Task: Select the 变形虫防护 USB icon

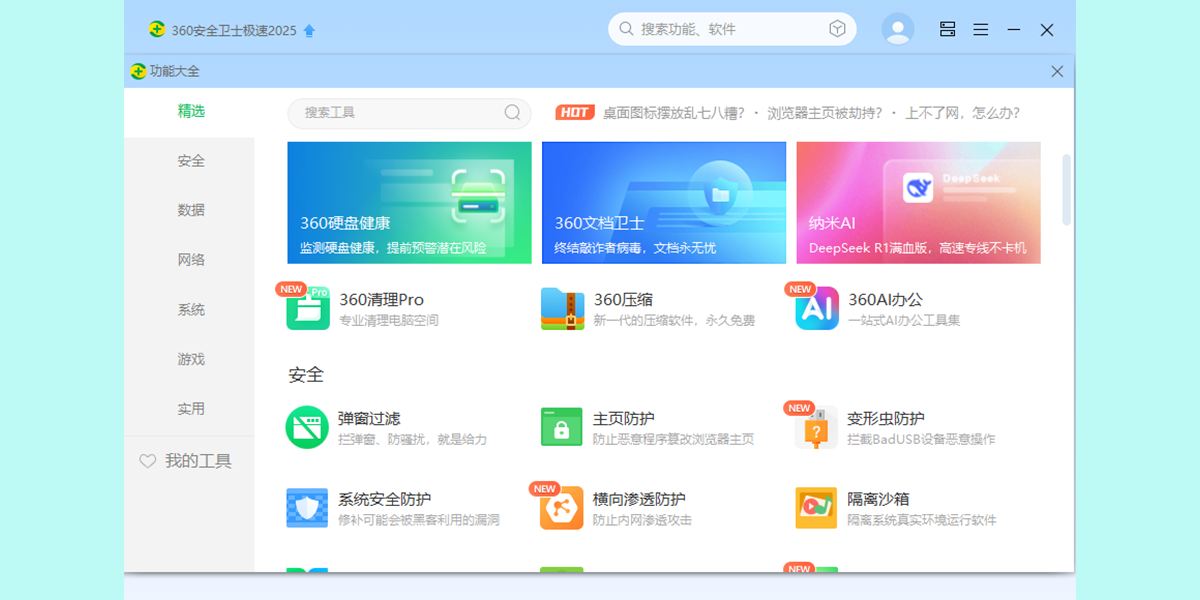Action: tap(816, 428)
